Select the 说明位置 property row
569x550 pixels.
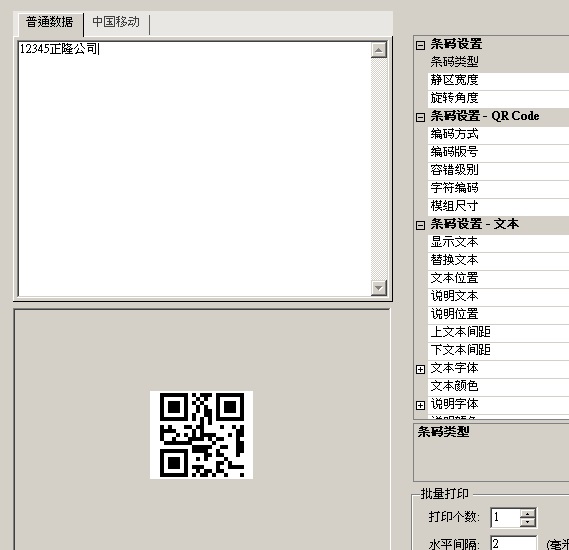pyautogui.click(x=499, y=315)
